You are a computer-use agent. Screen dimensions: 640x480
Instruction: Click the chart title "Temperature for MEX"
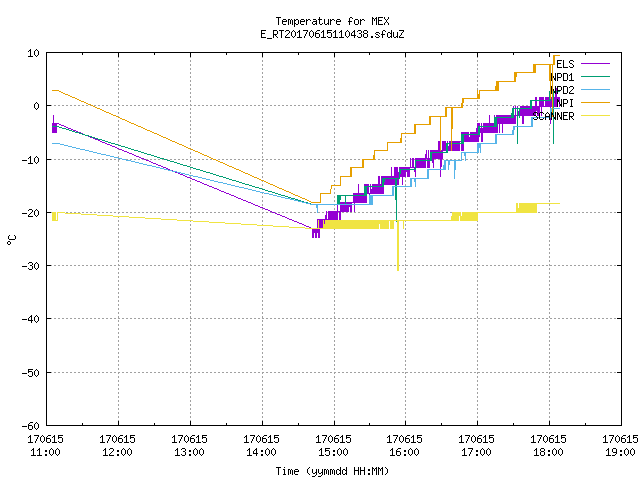[x=332, y=21]
